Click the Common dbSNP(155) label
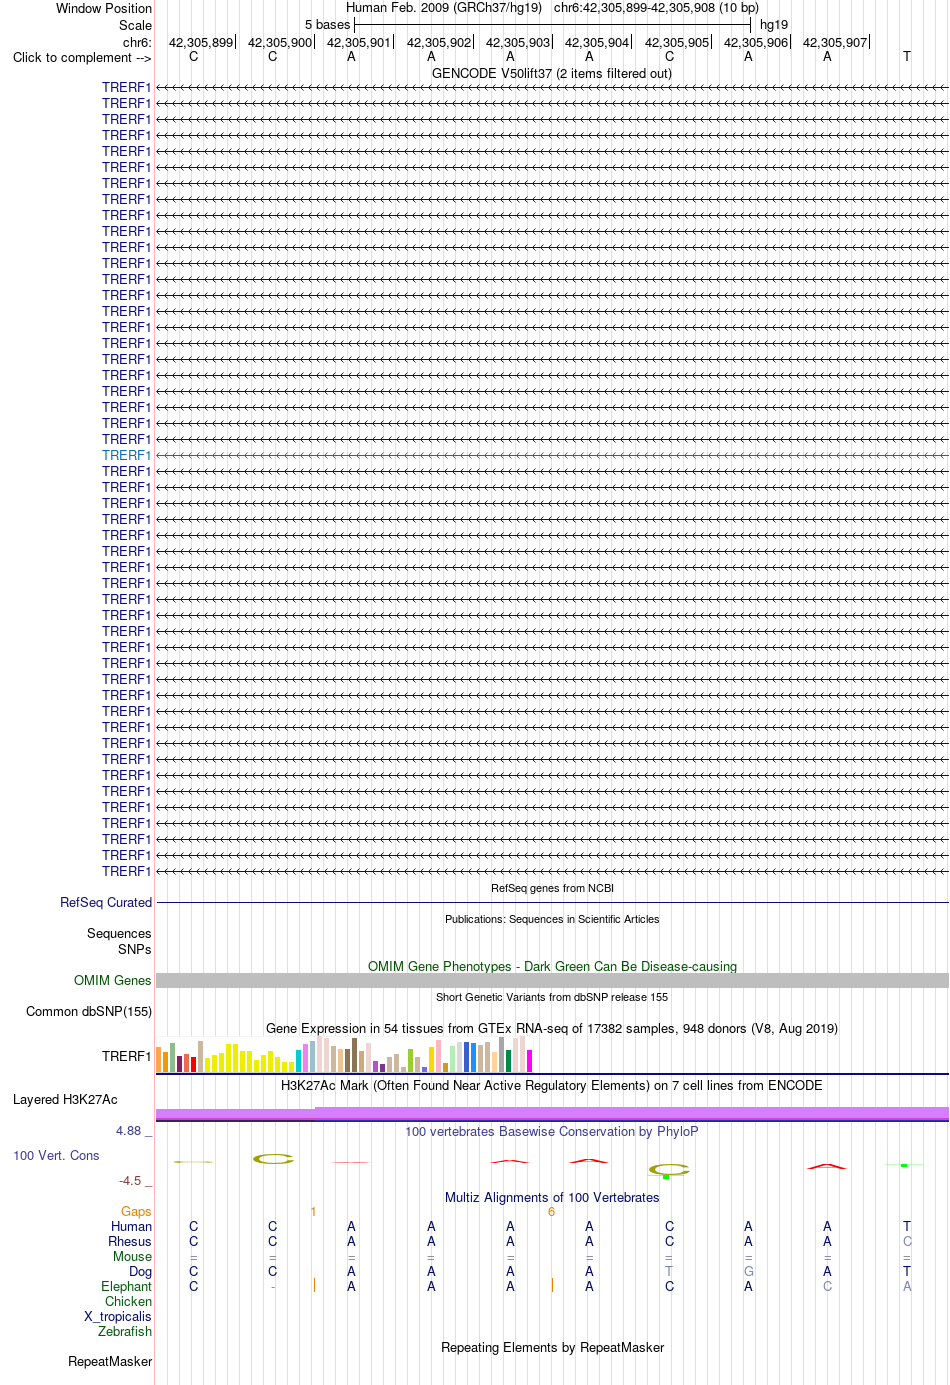This screenshot has height=1385, width=950. click(89, 1011)
